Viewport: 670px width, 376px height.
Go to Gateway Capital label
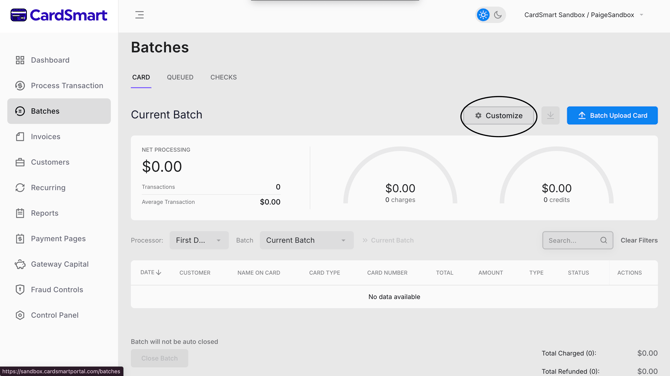click(60, 264)
